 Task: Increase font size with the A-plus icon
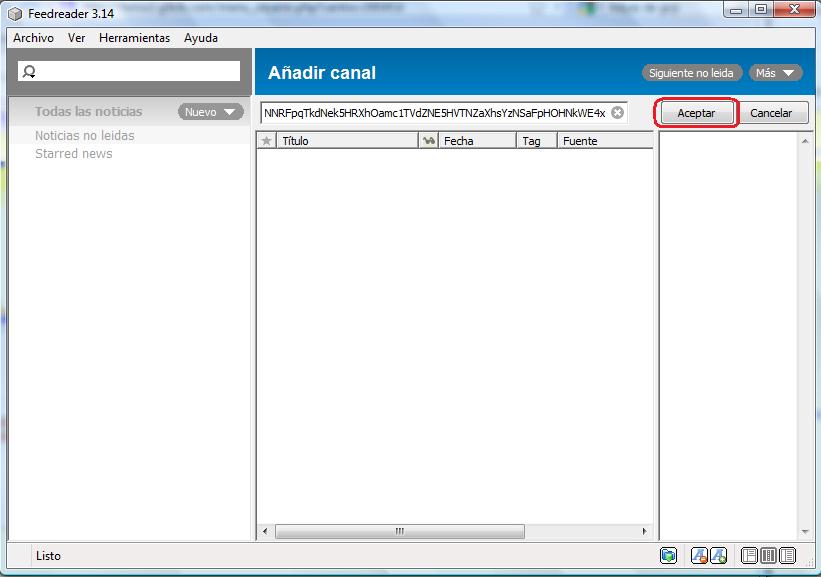tap(718, 555)
